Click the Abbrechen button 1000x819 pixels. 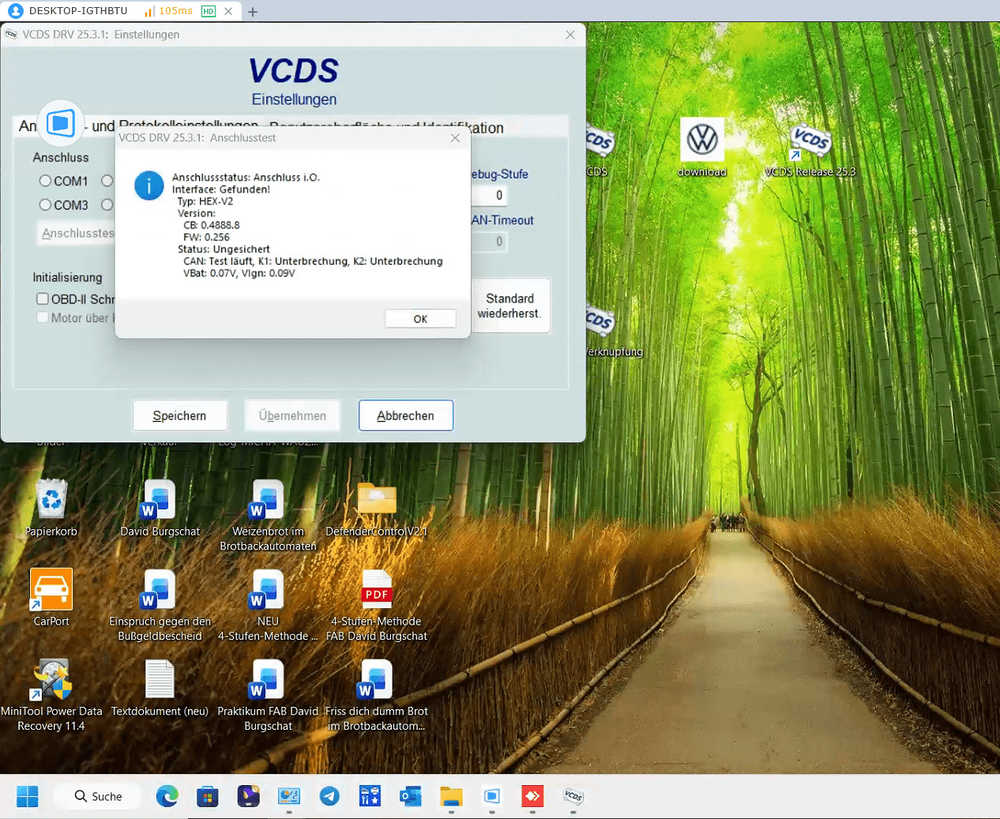(405, 416)
